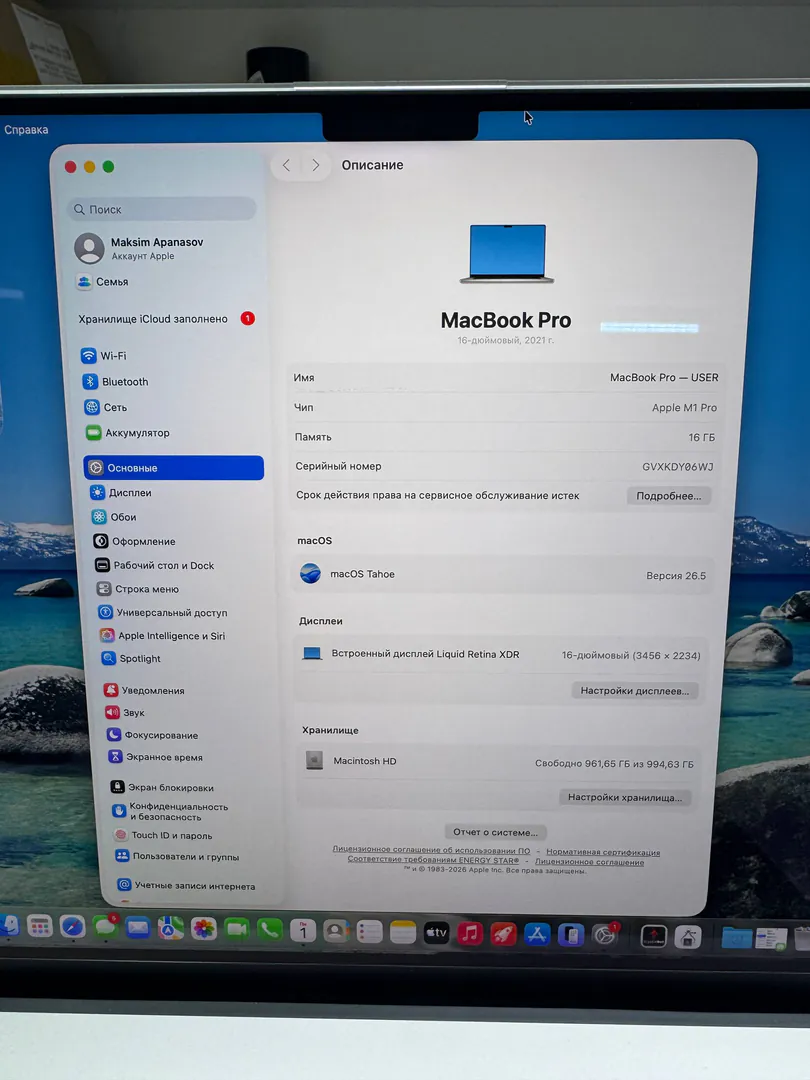Open Music from the Dock
The width and height of the screenshot is (810, 1080).
point(470,934)
